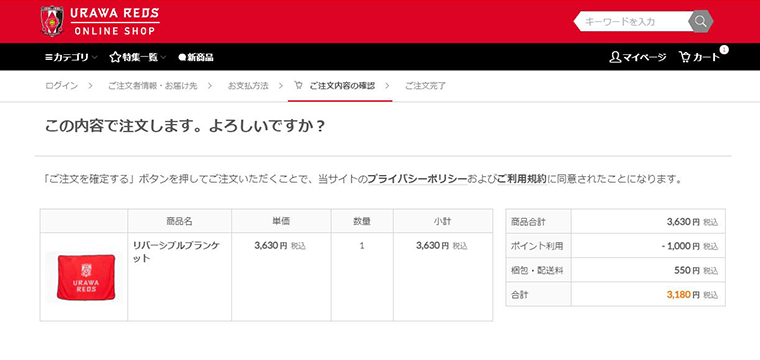
Task: Open the ご利用規約 link
Action: pos(522,179)
